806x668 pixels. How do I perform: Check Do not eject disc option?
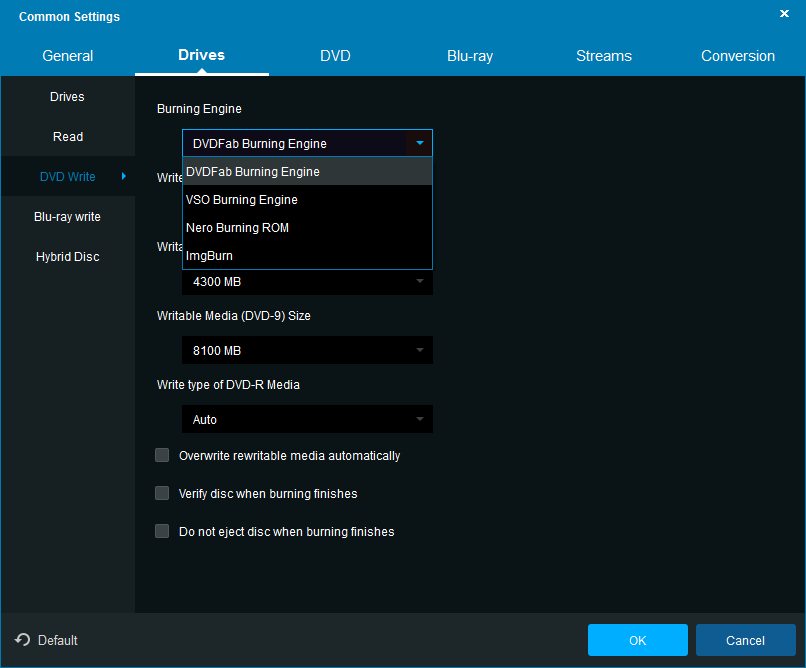click(162, 531)
